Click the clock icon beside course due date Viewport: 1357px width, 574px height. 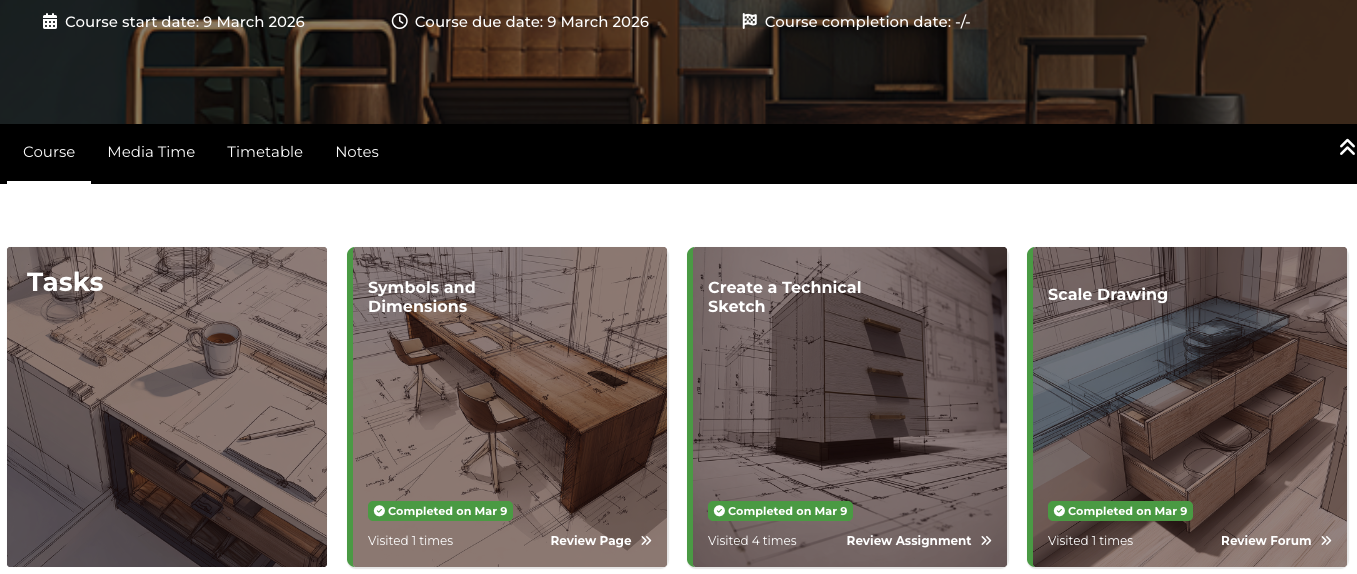coord(400,21)
